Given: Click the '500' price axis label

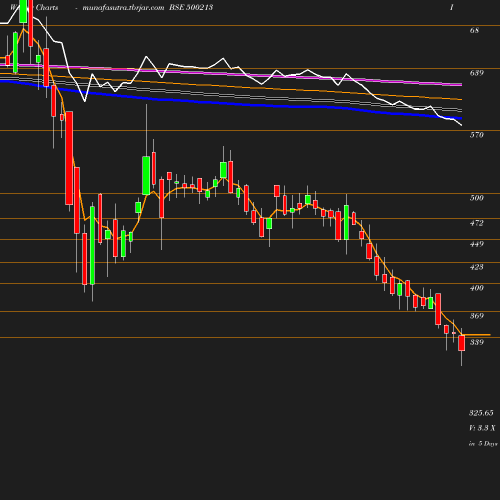Looking at the screenshot, I should point(477,198).
